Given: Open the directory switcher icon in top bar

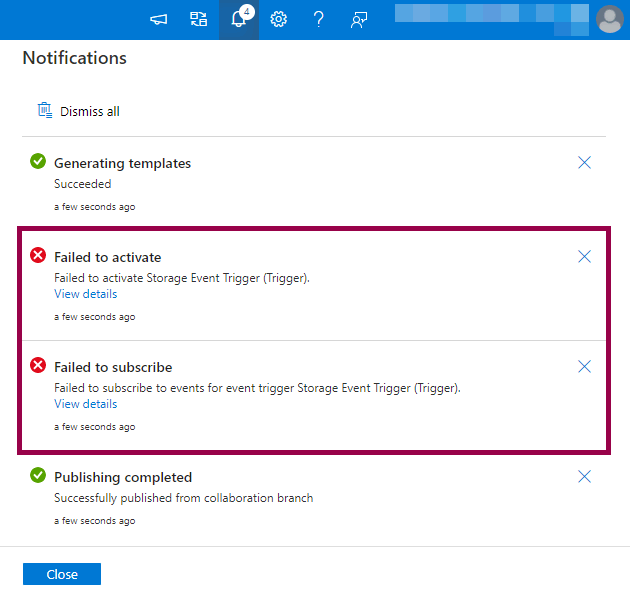Looking at the screenshot, I should pos(198,20).
